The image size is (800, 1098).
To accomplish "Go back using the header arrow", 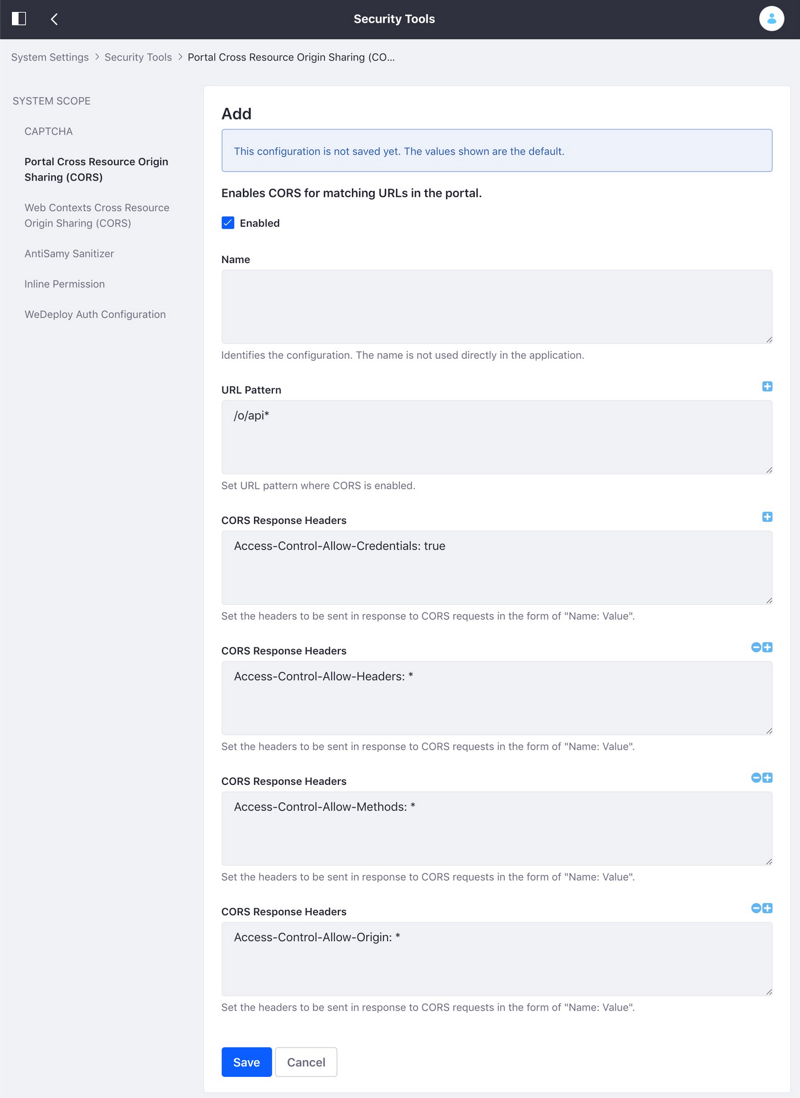I will [x=54, y=19].
